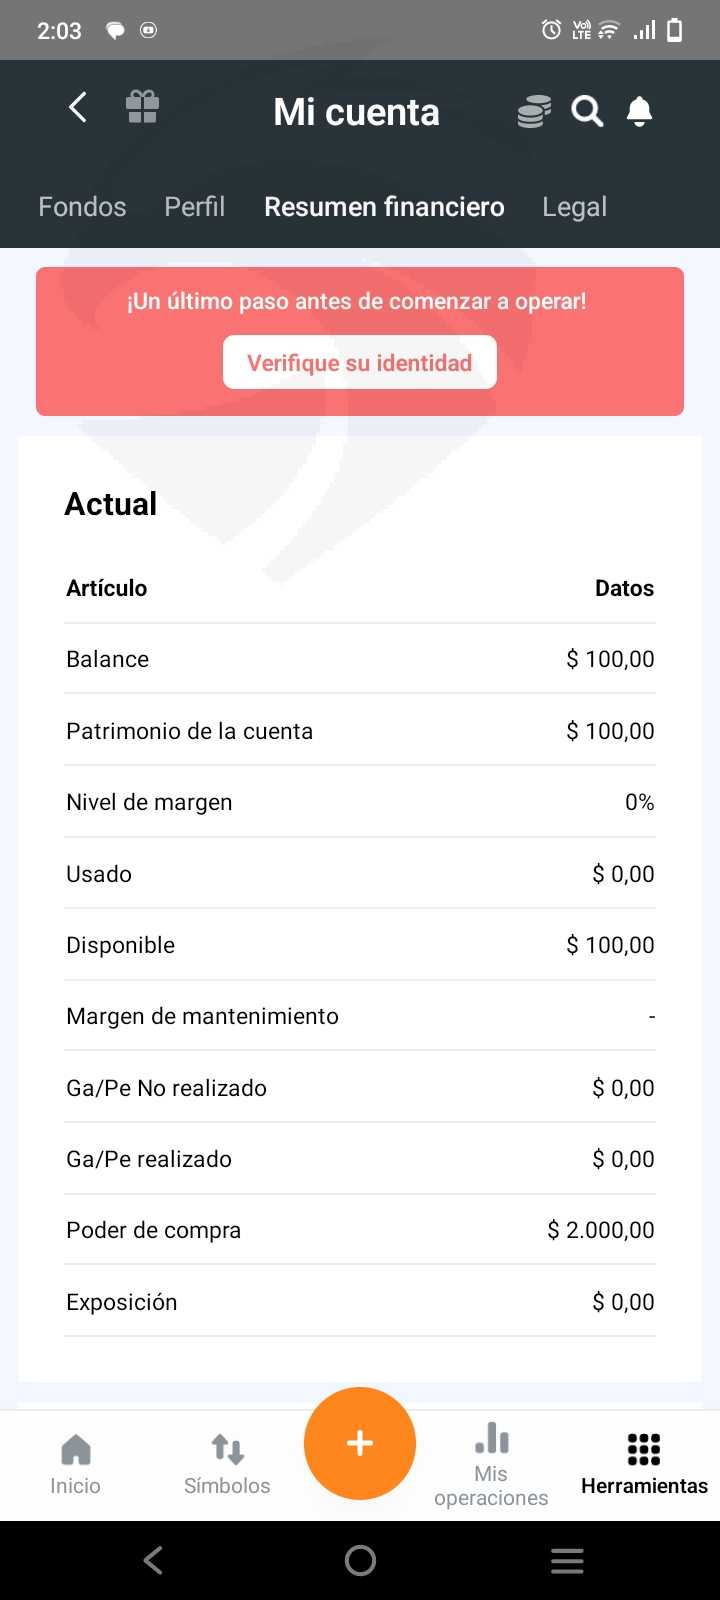Open the gift rewards icon
The width and height of the screenshot is (720, 1600).
click(x=142, y=107)
